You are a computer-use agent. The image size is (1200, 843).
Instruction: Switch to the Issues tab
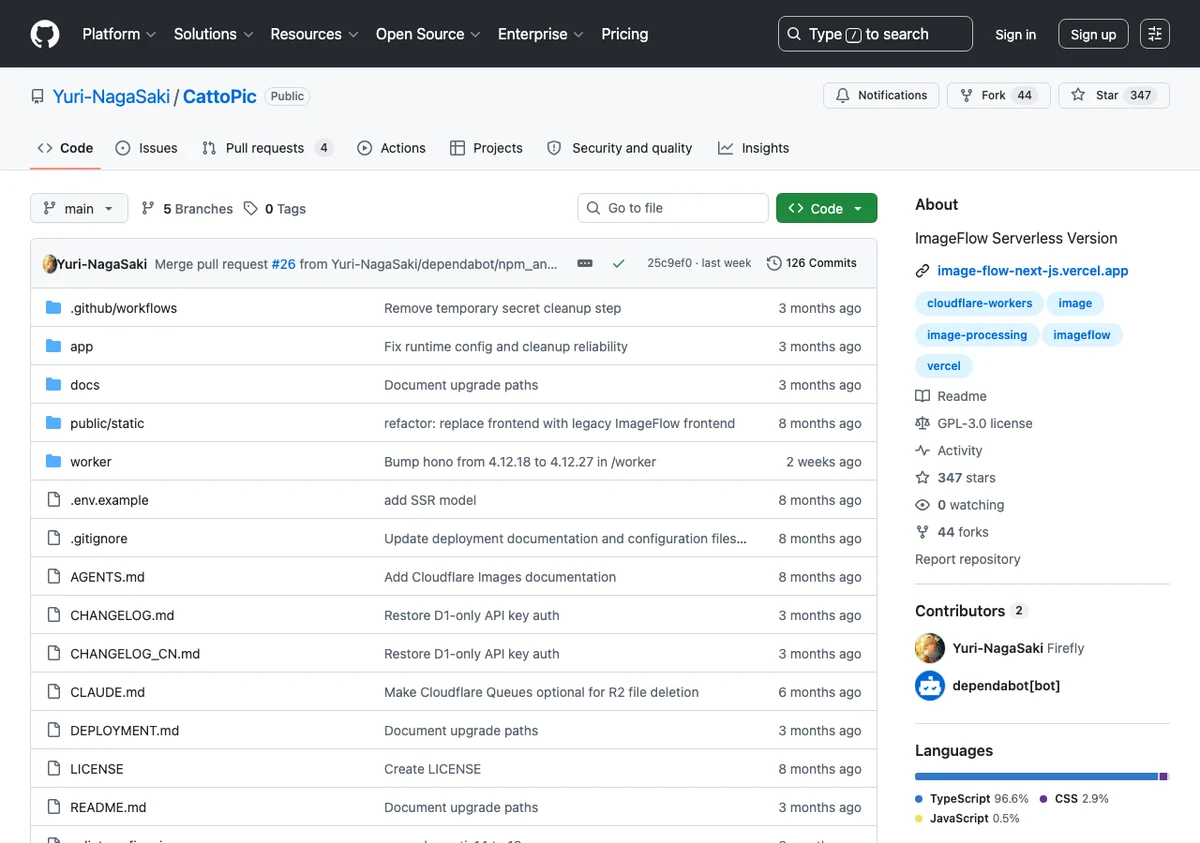pyautogui.click(x=146, y=148)
